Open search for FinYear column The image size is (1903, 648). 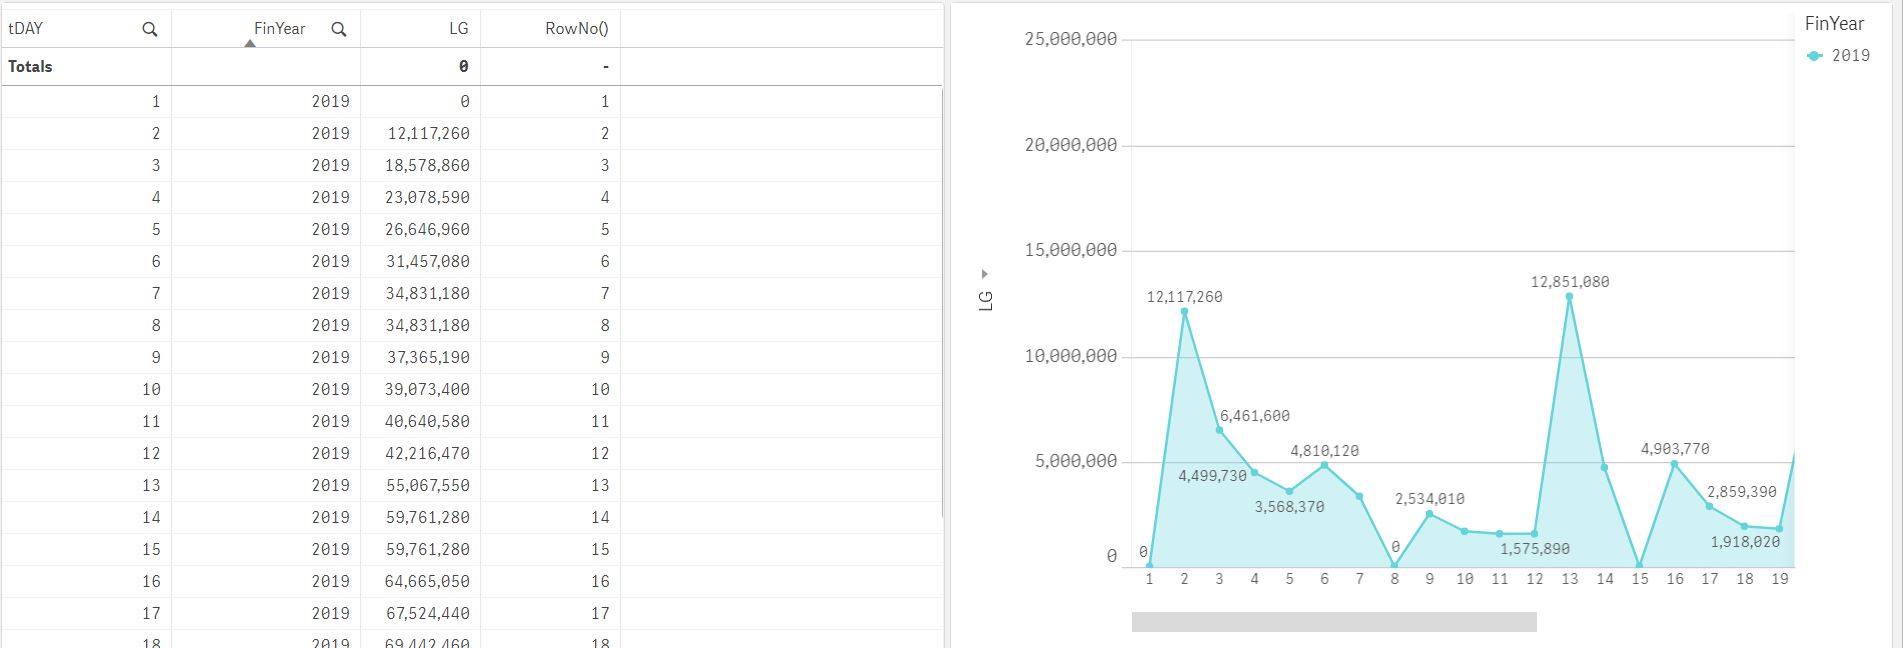pos(339,29)
